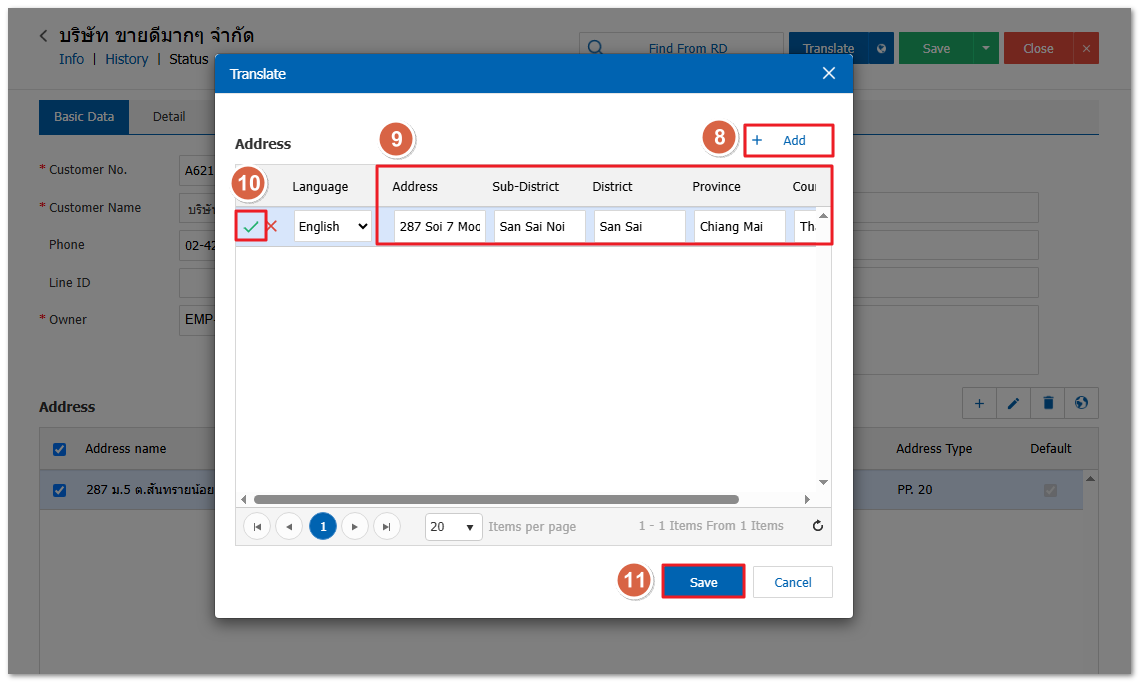The width and height of the screenshot is (1139, 682).
Task: Go to last page of address list
Action: point(387,526)
